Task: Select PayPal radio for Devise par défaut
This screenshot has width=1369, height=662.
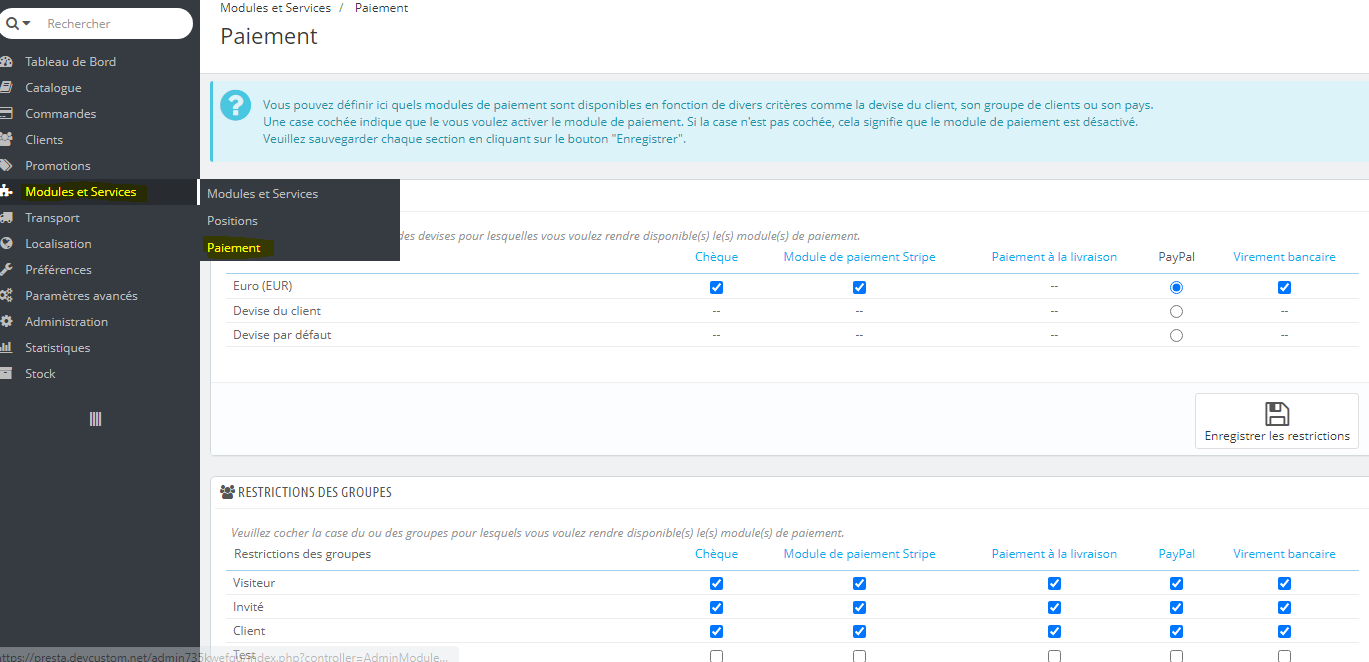Action: (1176, 335)
